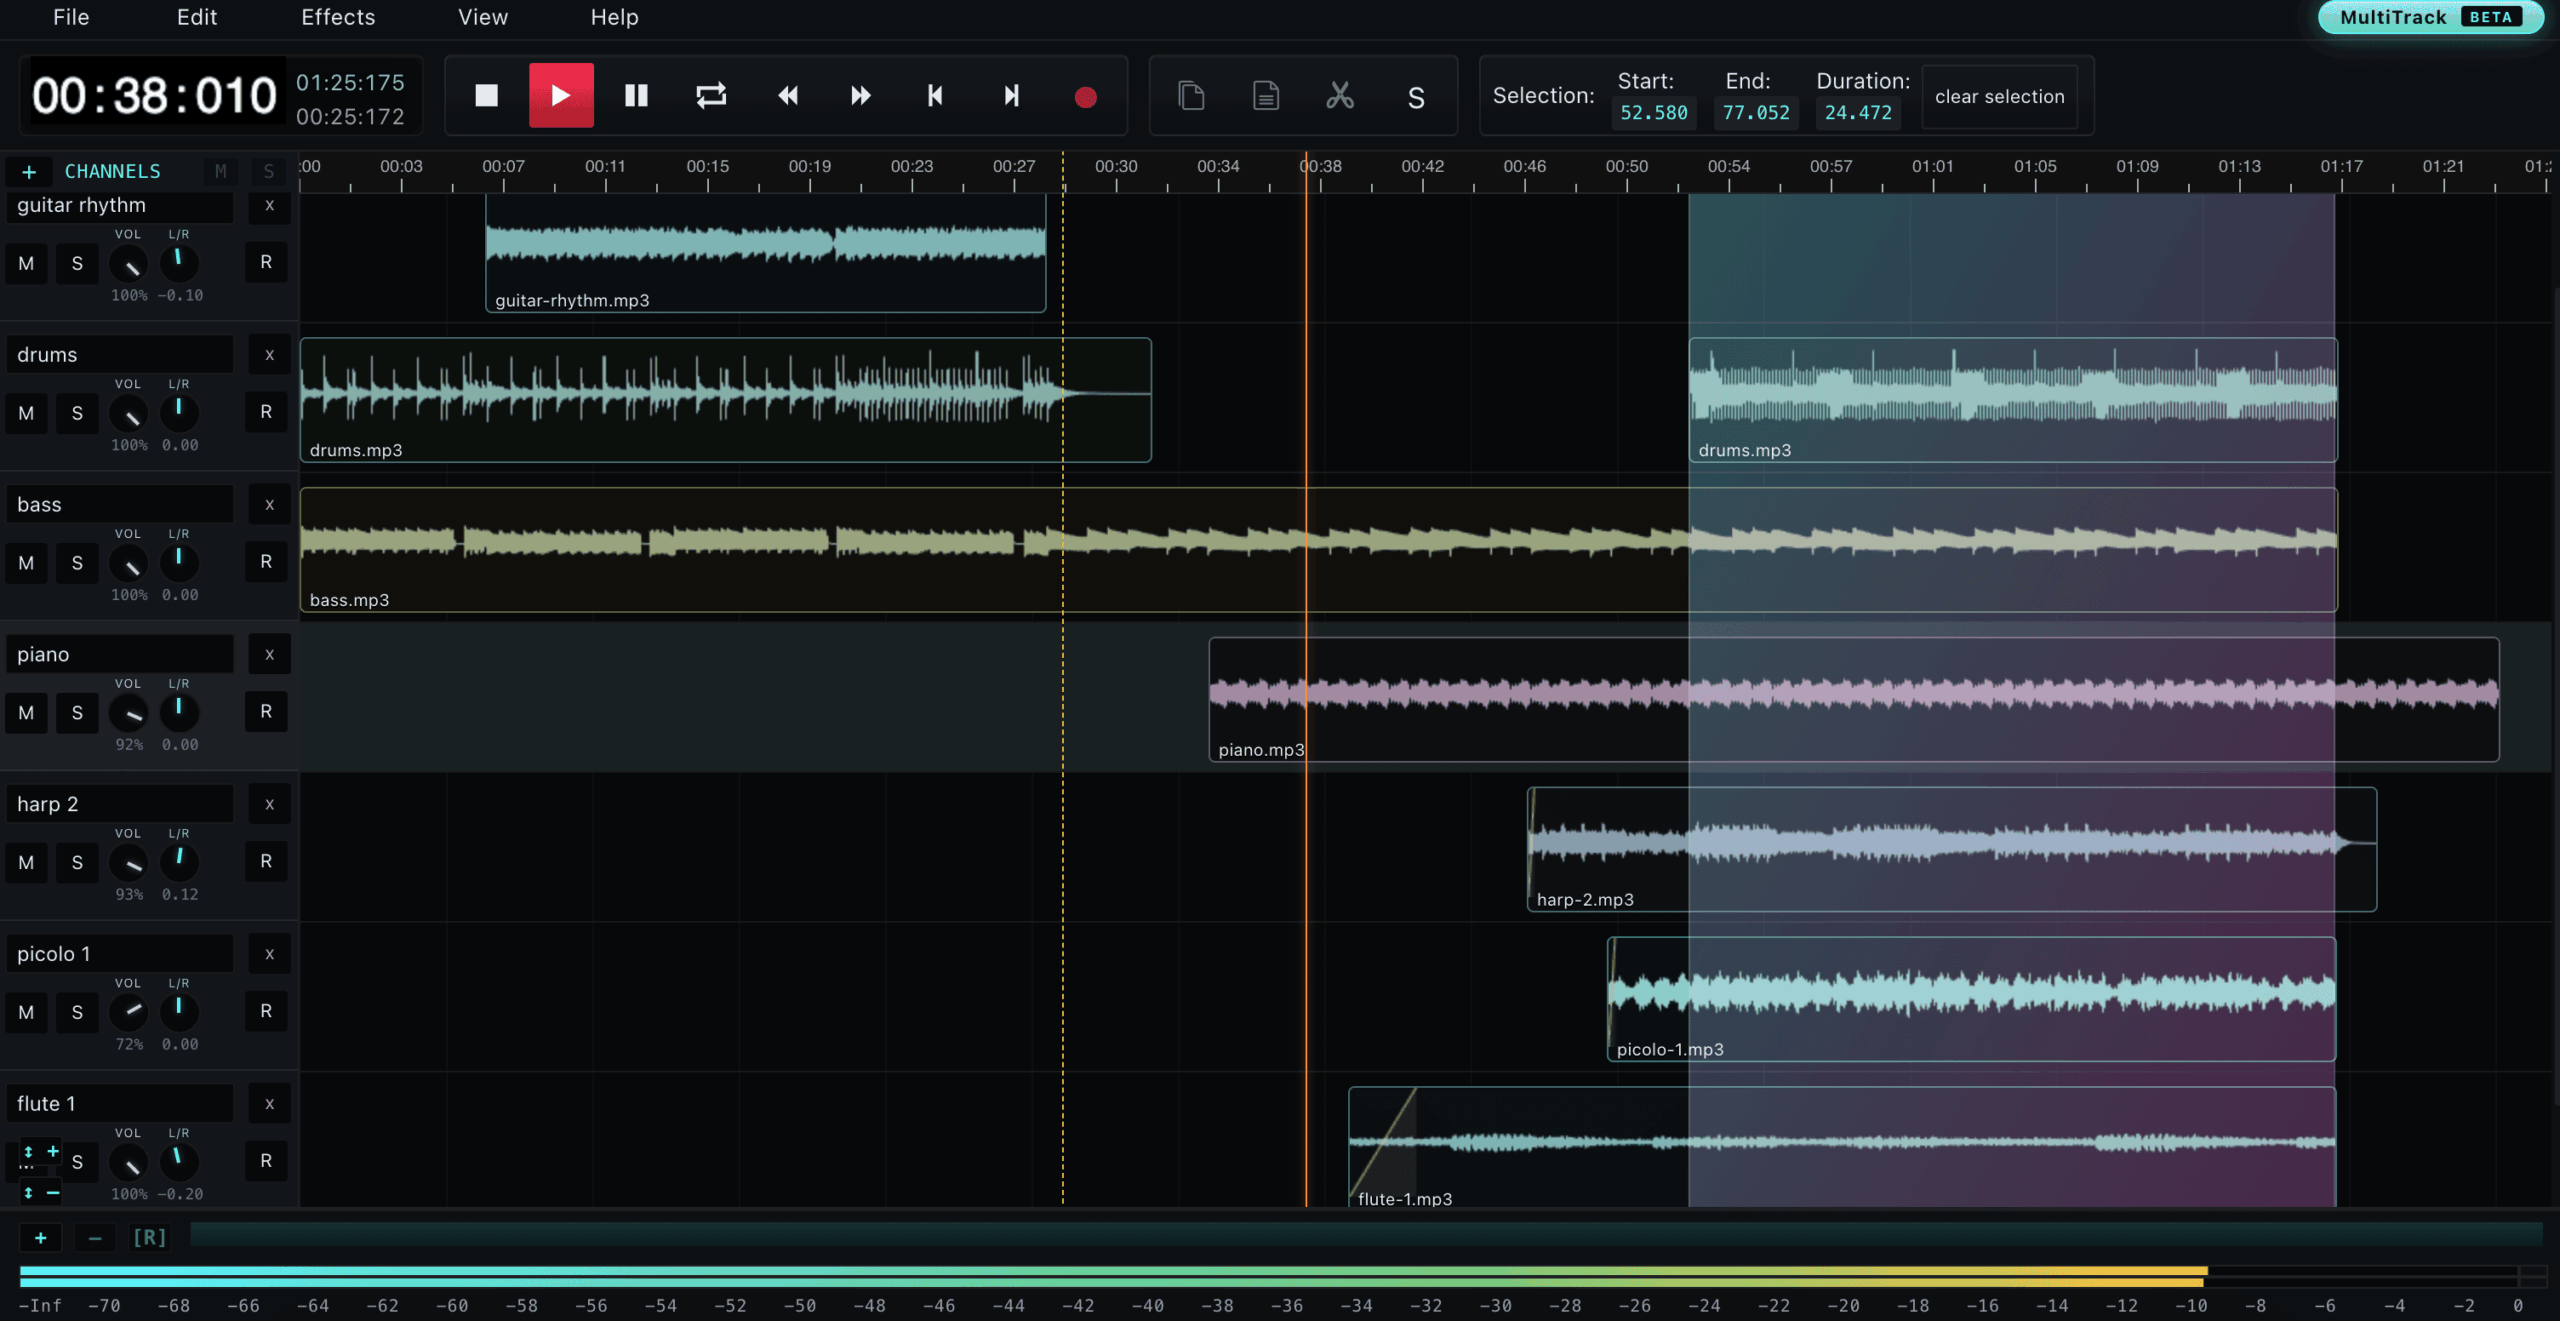2560x1321 pixels.
Task: Skip to start of the project
Action: click(935, 96)
